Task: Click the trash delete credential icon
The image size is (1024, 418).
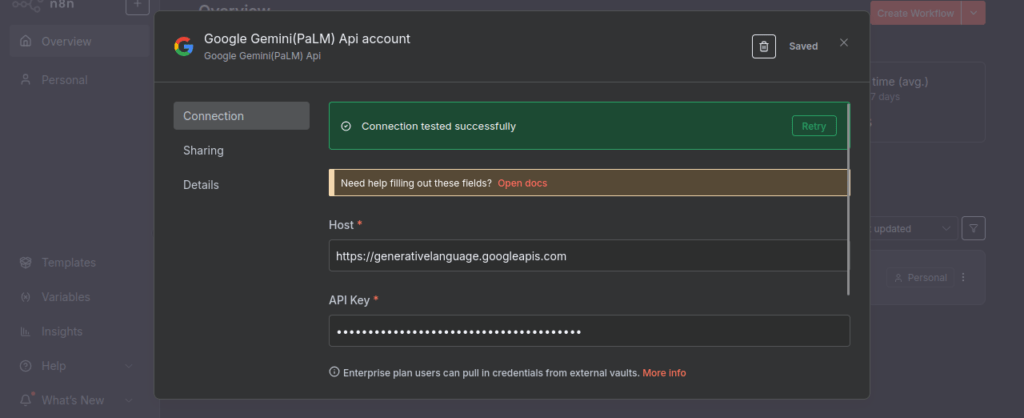Action: coord(763,46)
